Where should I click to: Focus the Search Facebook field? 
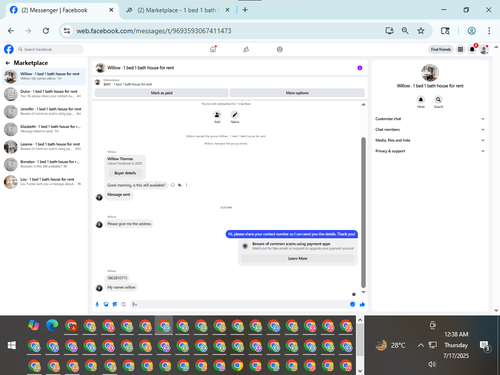(50, 49)
